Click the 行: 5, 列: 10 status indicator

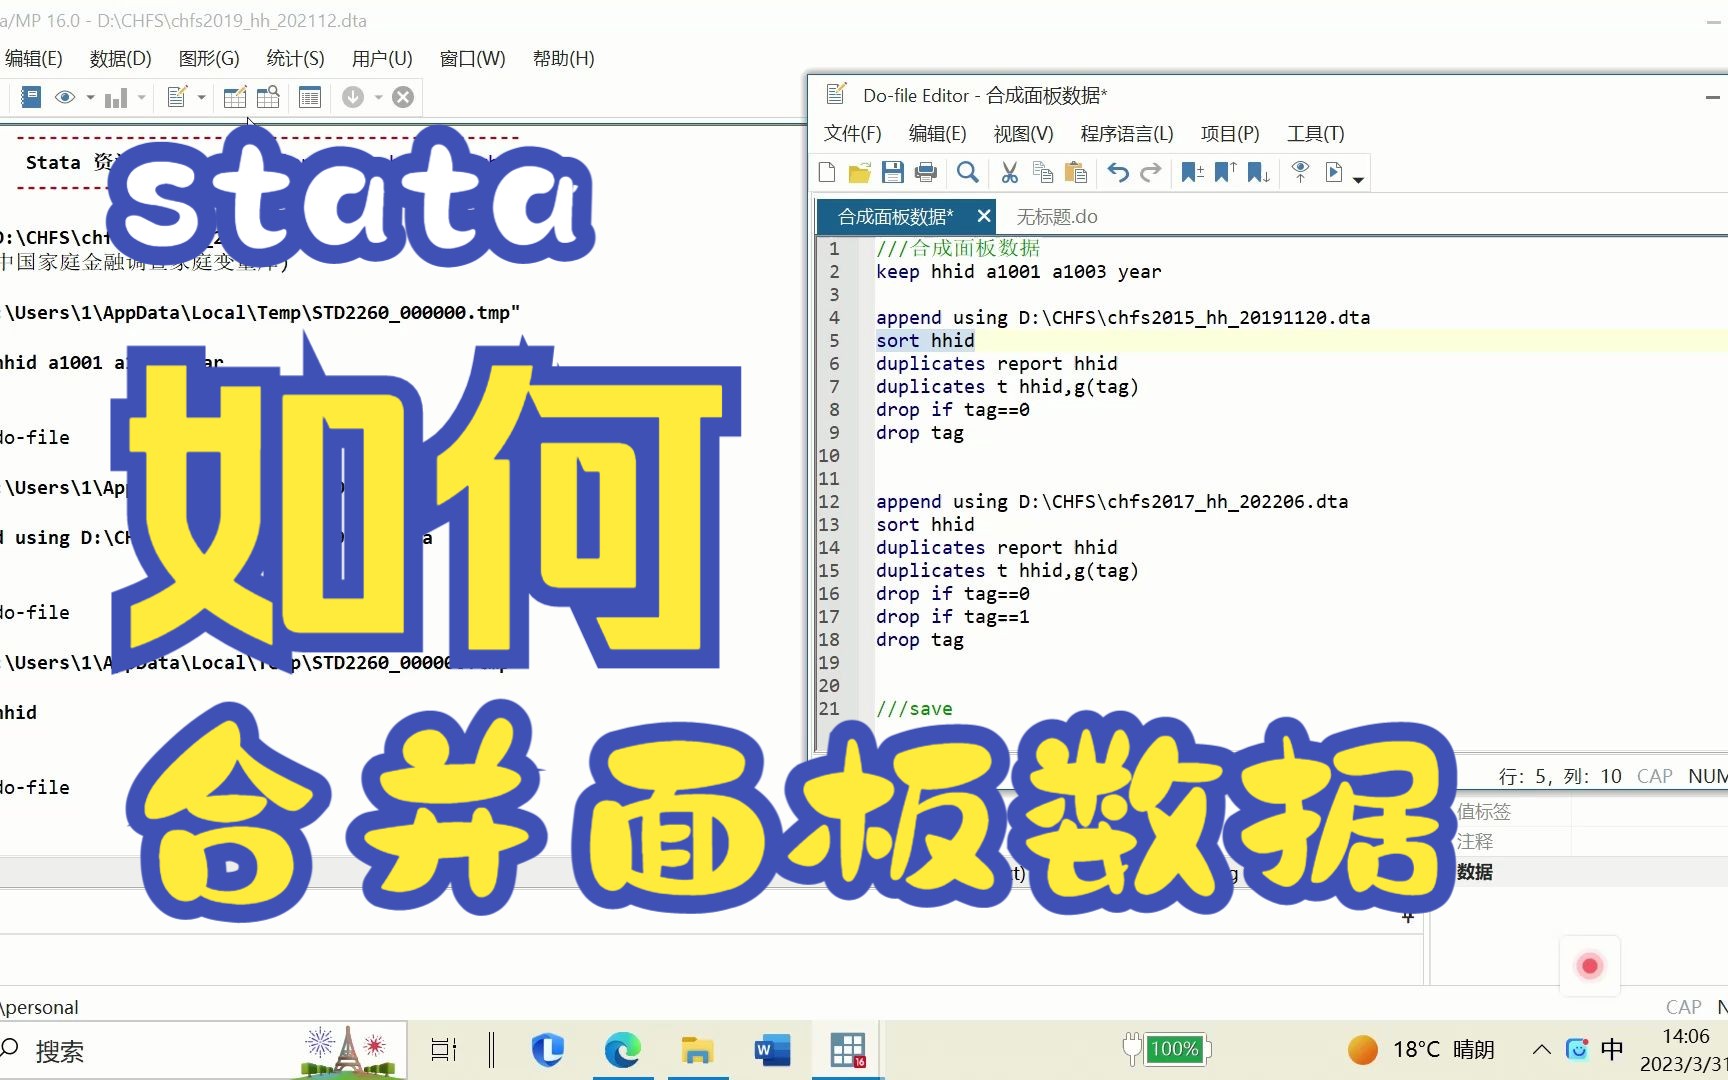pyautogui.click(x=1560, y=776)
